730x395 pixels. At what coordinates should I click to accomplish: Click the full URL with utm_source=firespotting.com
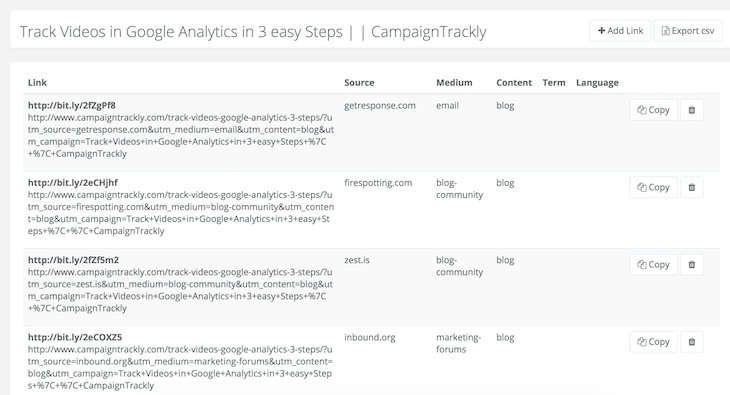pyautogui.click(x=181, y=213)
